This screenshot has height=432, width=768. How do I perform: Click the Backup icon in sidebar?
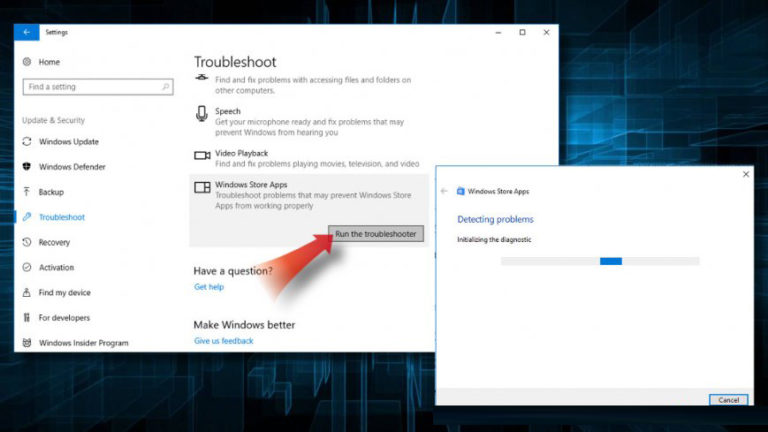click(x=27, y=192)
